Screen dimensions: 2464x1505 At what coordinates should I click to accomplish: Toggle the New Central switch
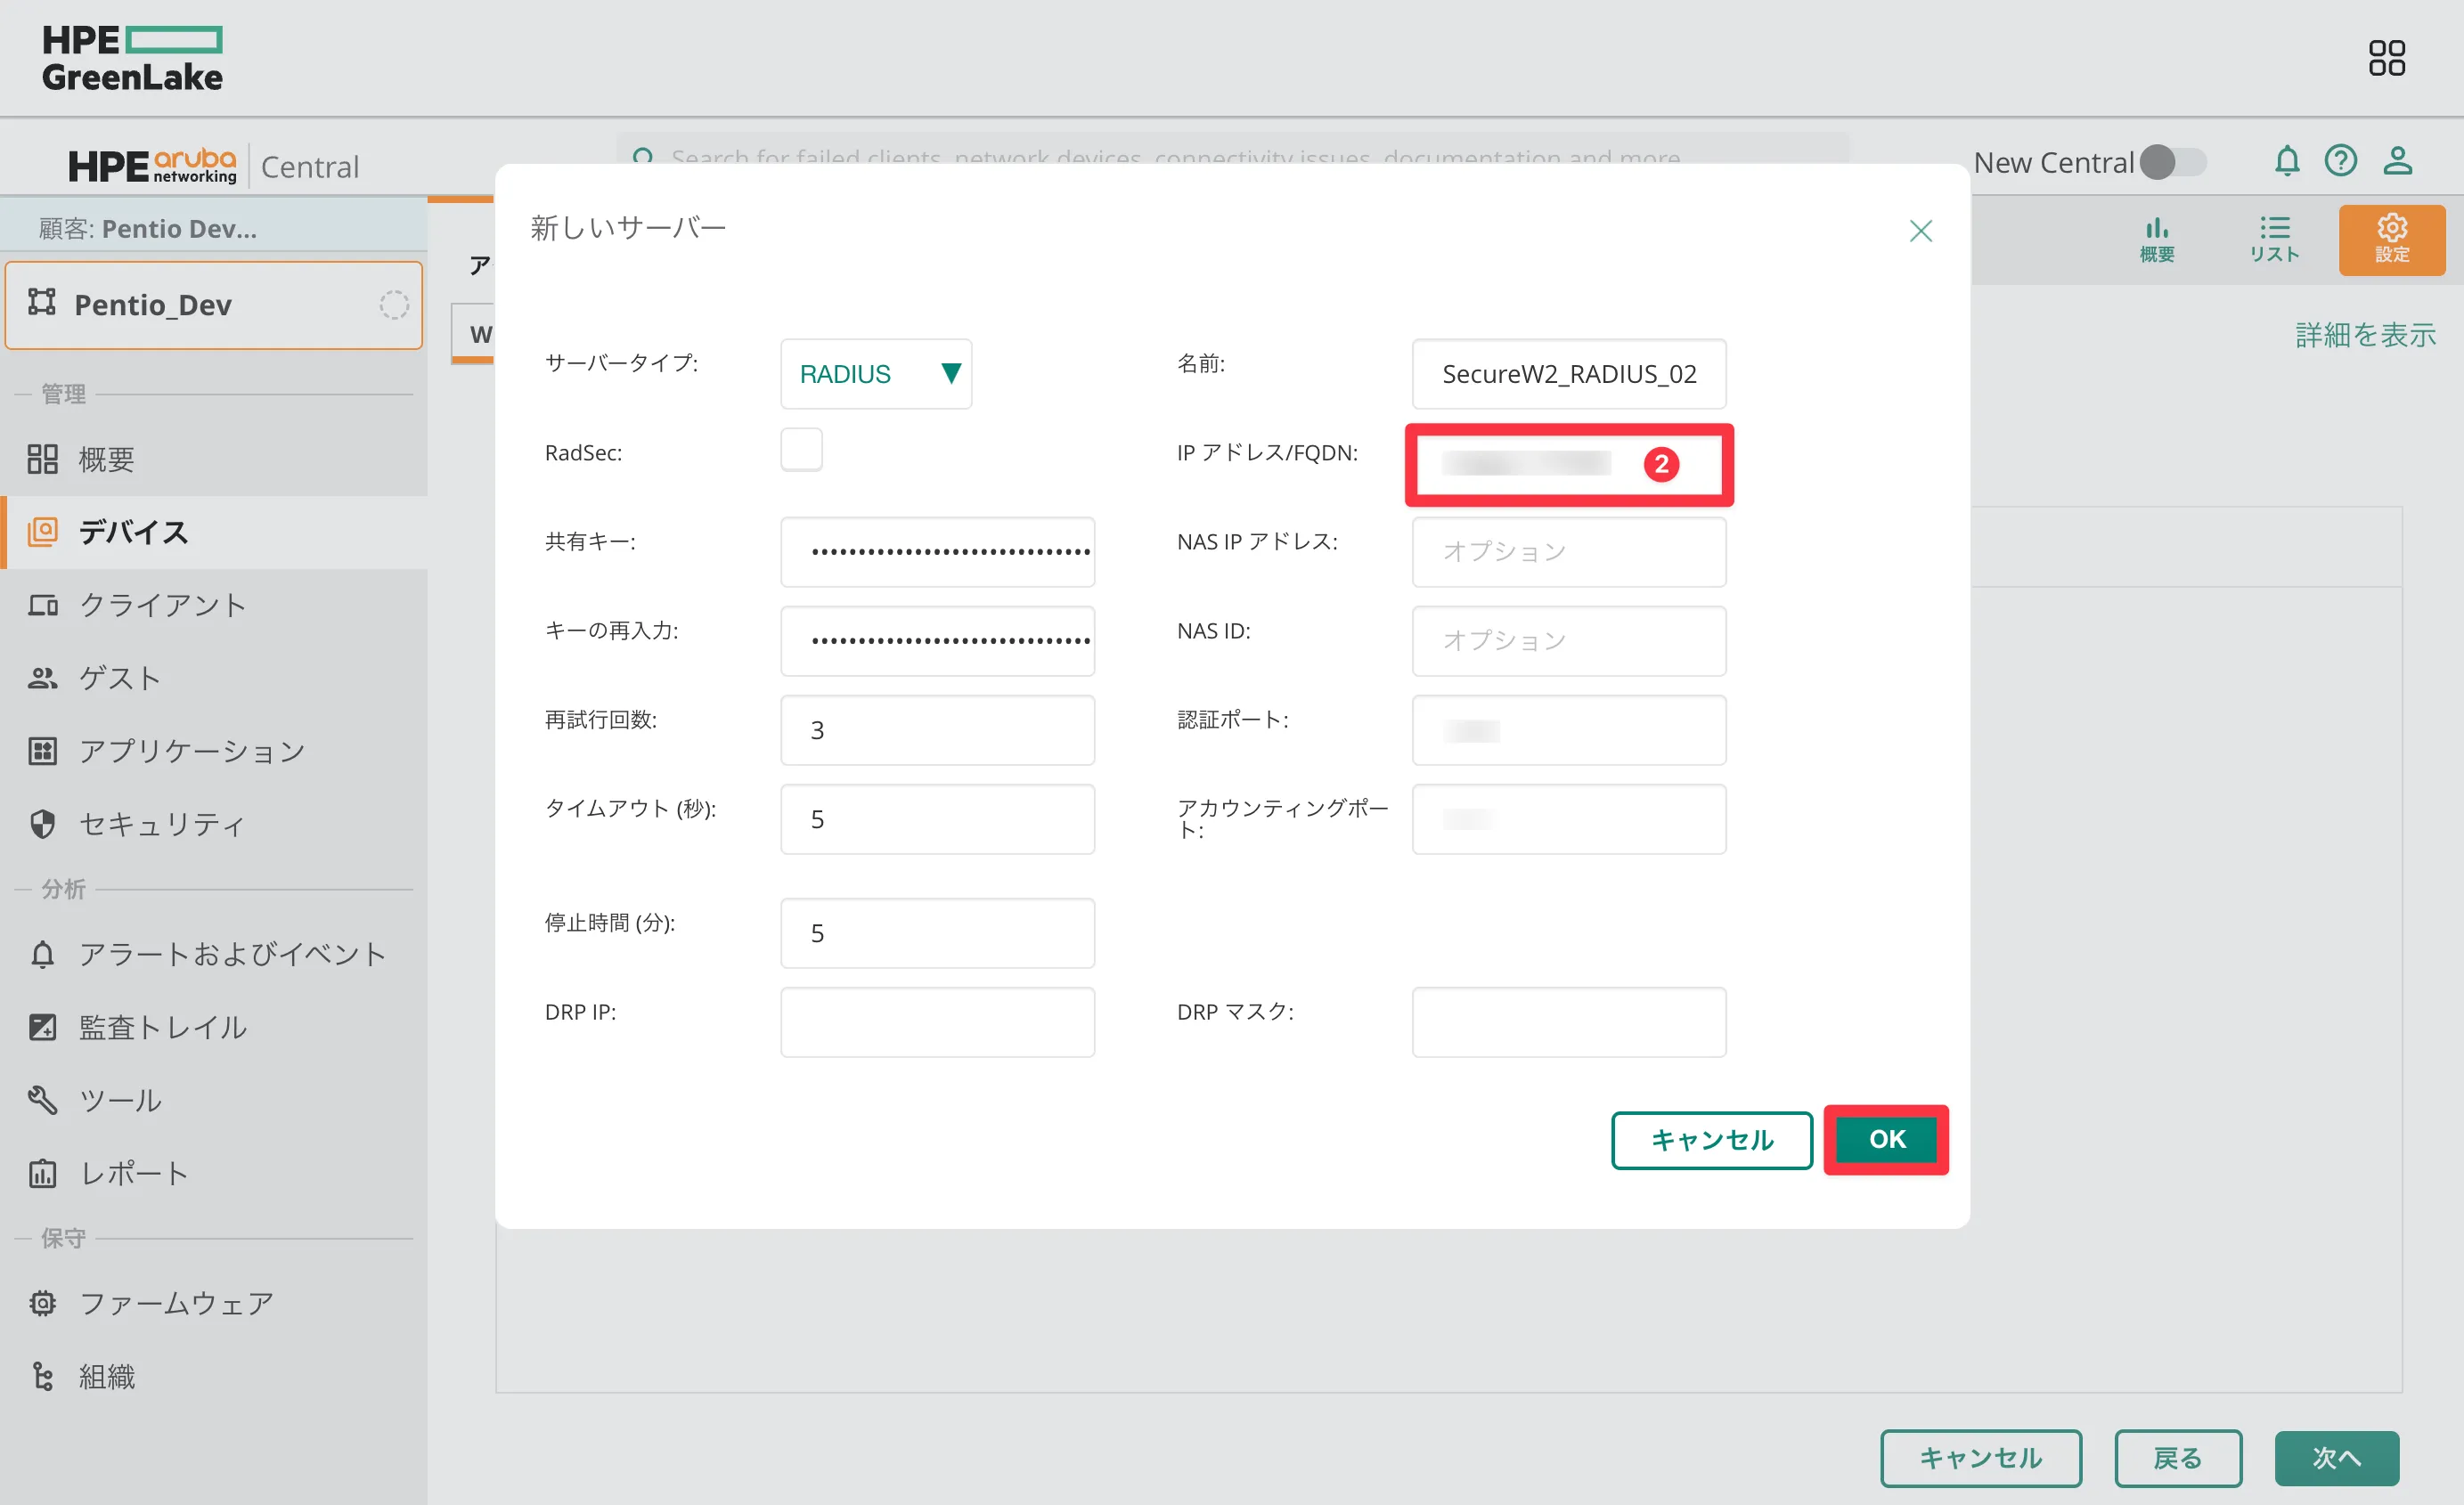[x=2173, y=162]
